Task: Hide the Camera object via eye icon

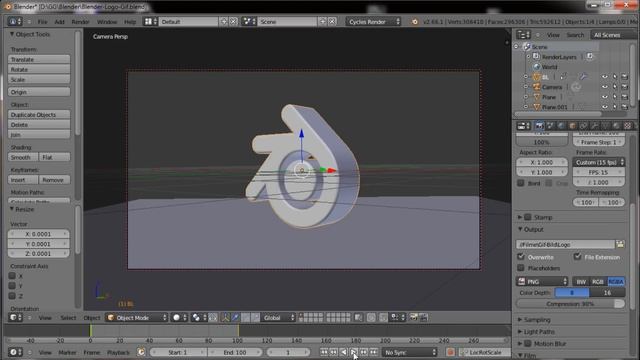Action: pyautogui.click(x=604, y=87)
